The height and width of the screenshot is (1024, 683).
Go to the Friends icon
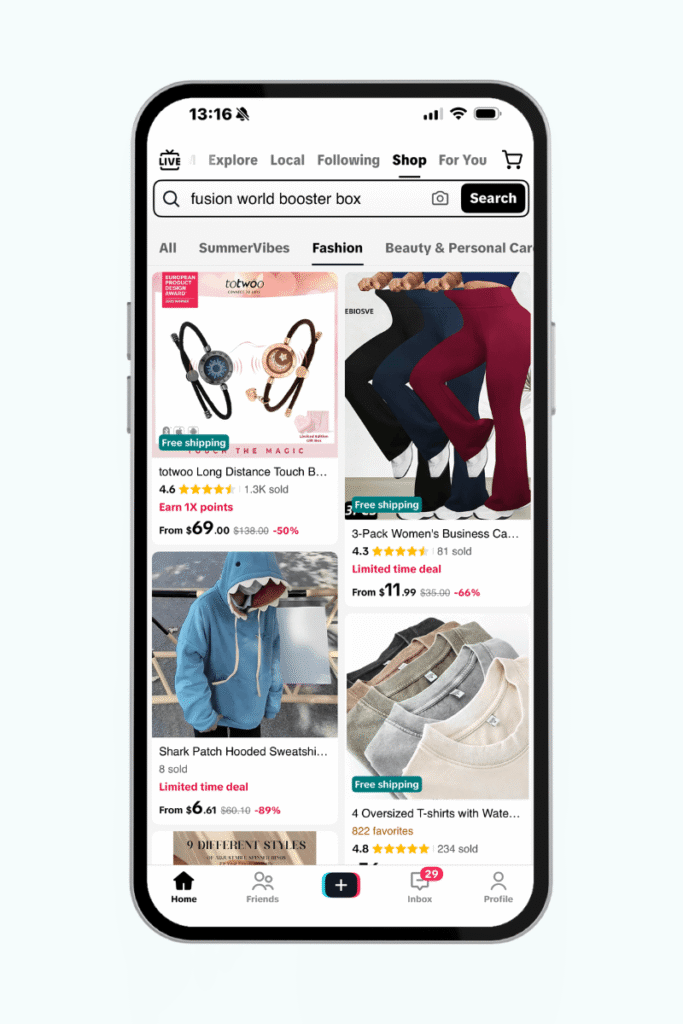[x=262, y=888]
